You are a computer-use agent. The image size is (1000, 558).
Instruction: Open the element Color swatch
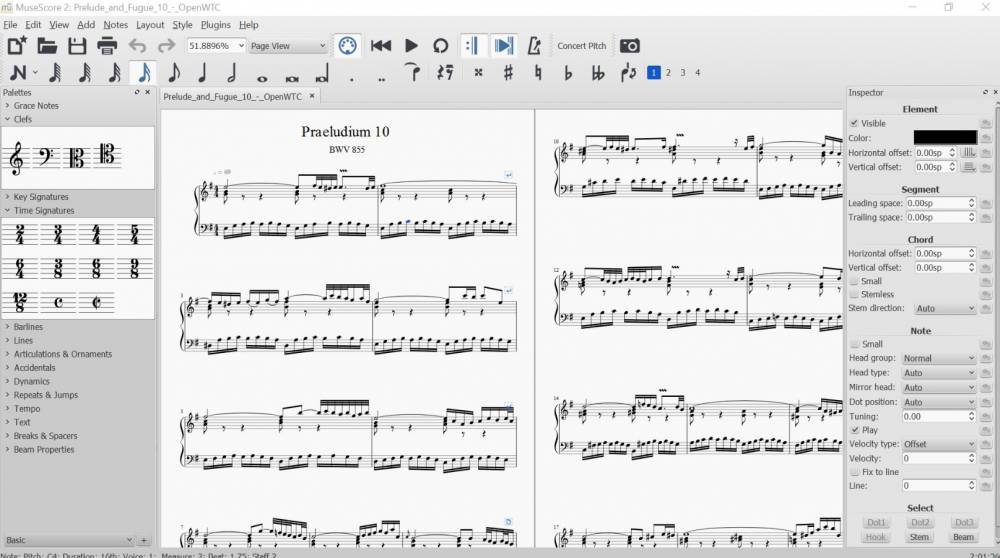click(945, 138)
